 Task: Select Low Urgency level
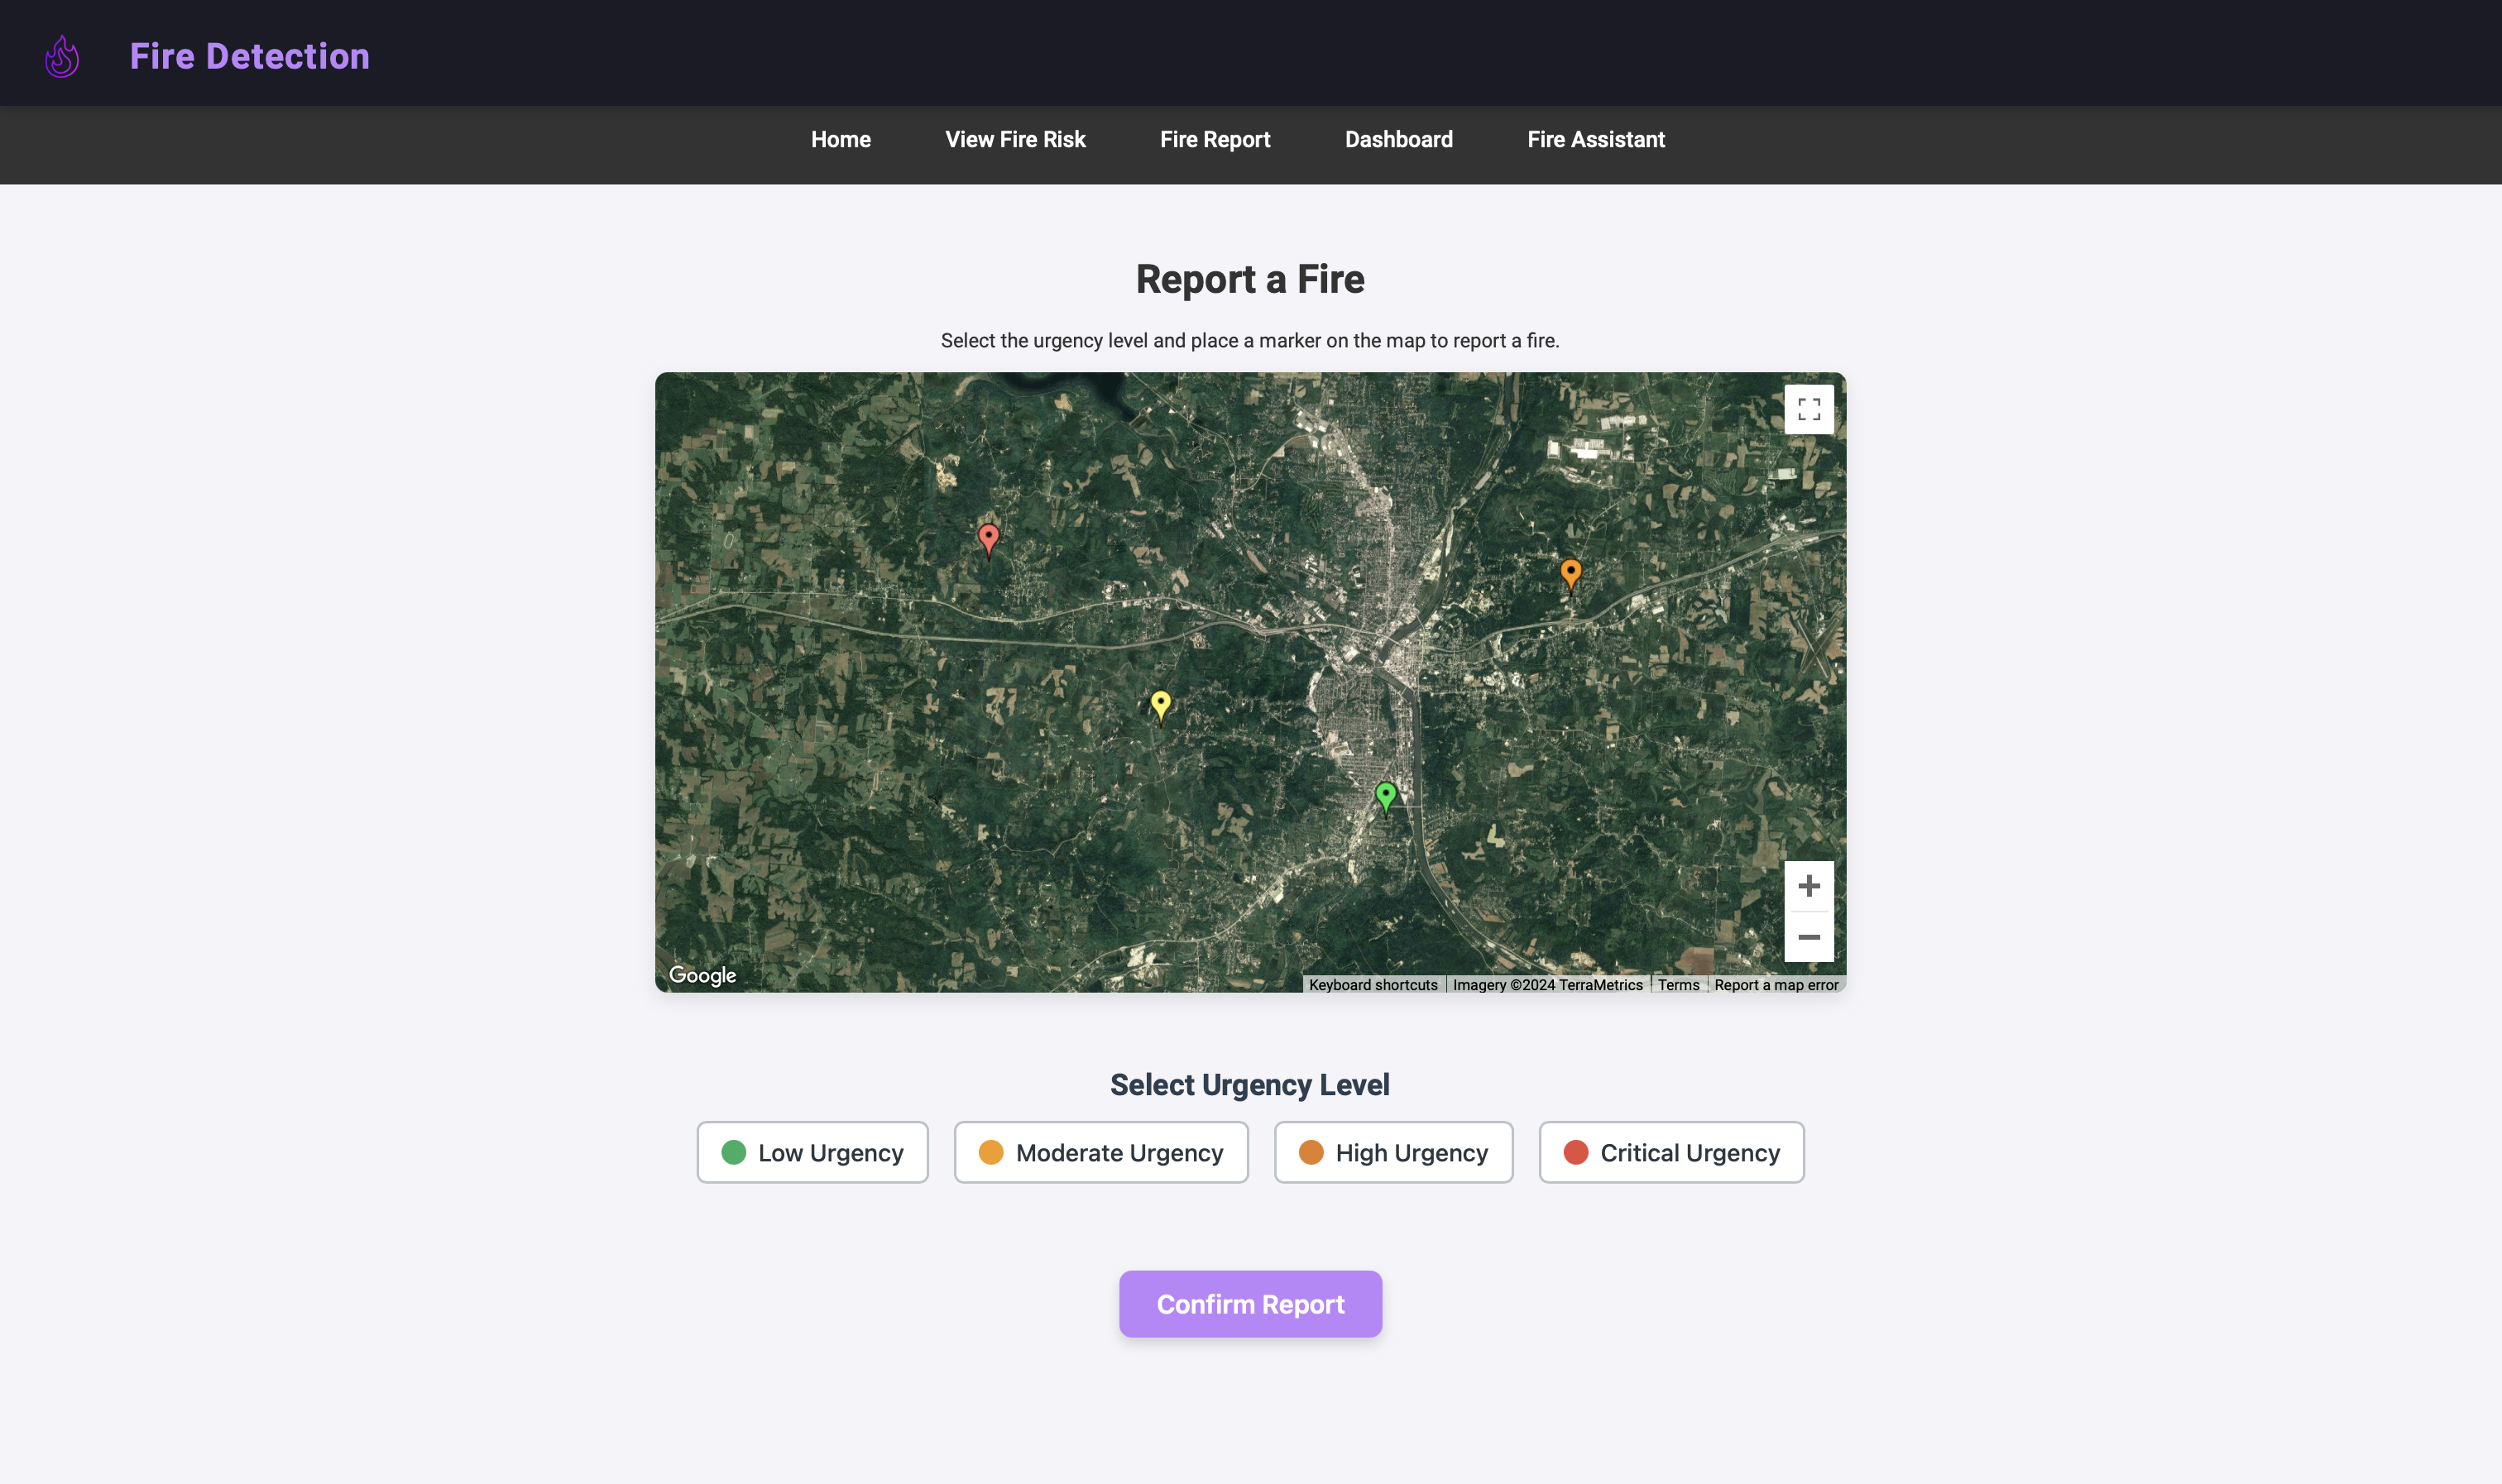[x=812, y=1152]
